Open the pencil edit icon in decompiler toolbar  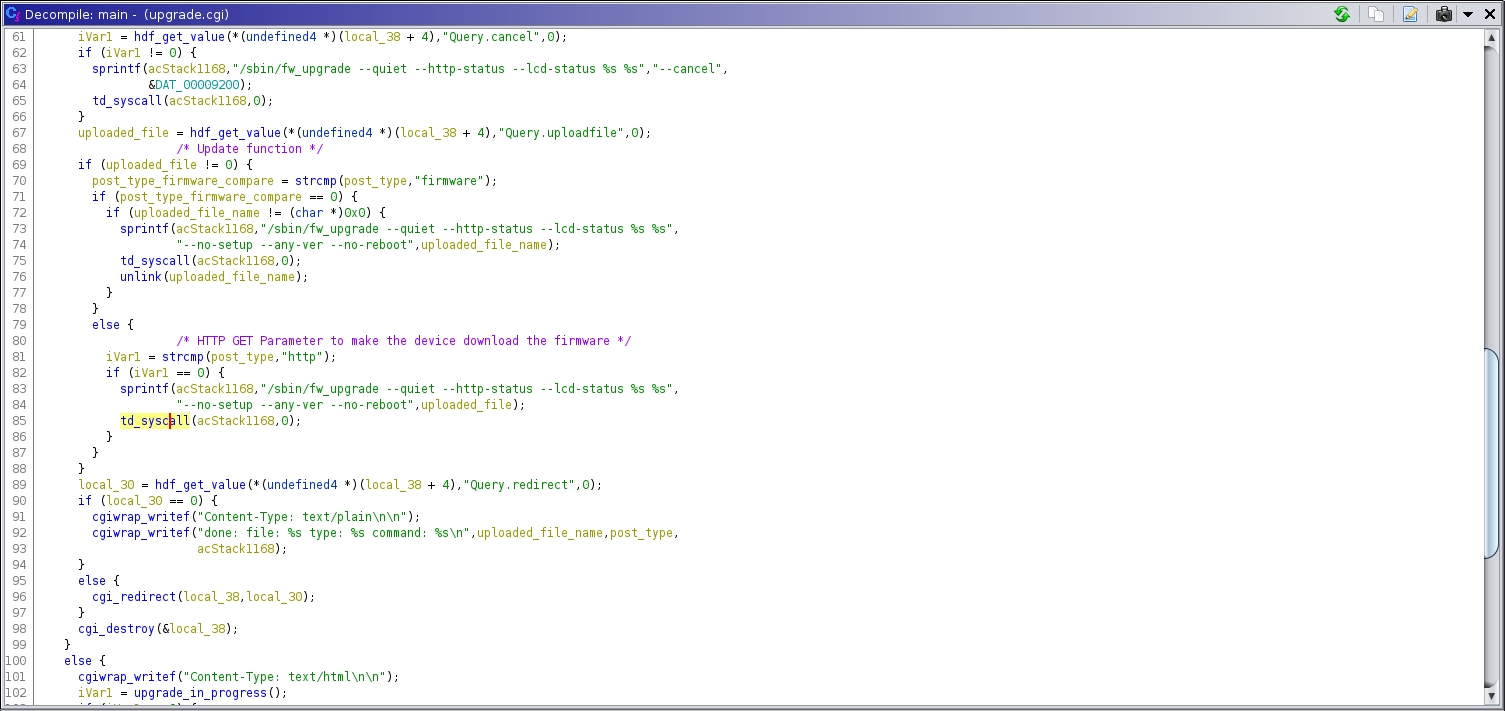pyautogui.click(x=1410, y=14)
